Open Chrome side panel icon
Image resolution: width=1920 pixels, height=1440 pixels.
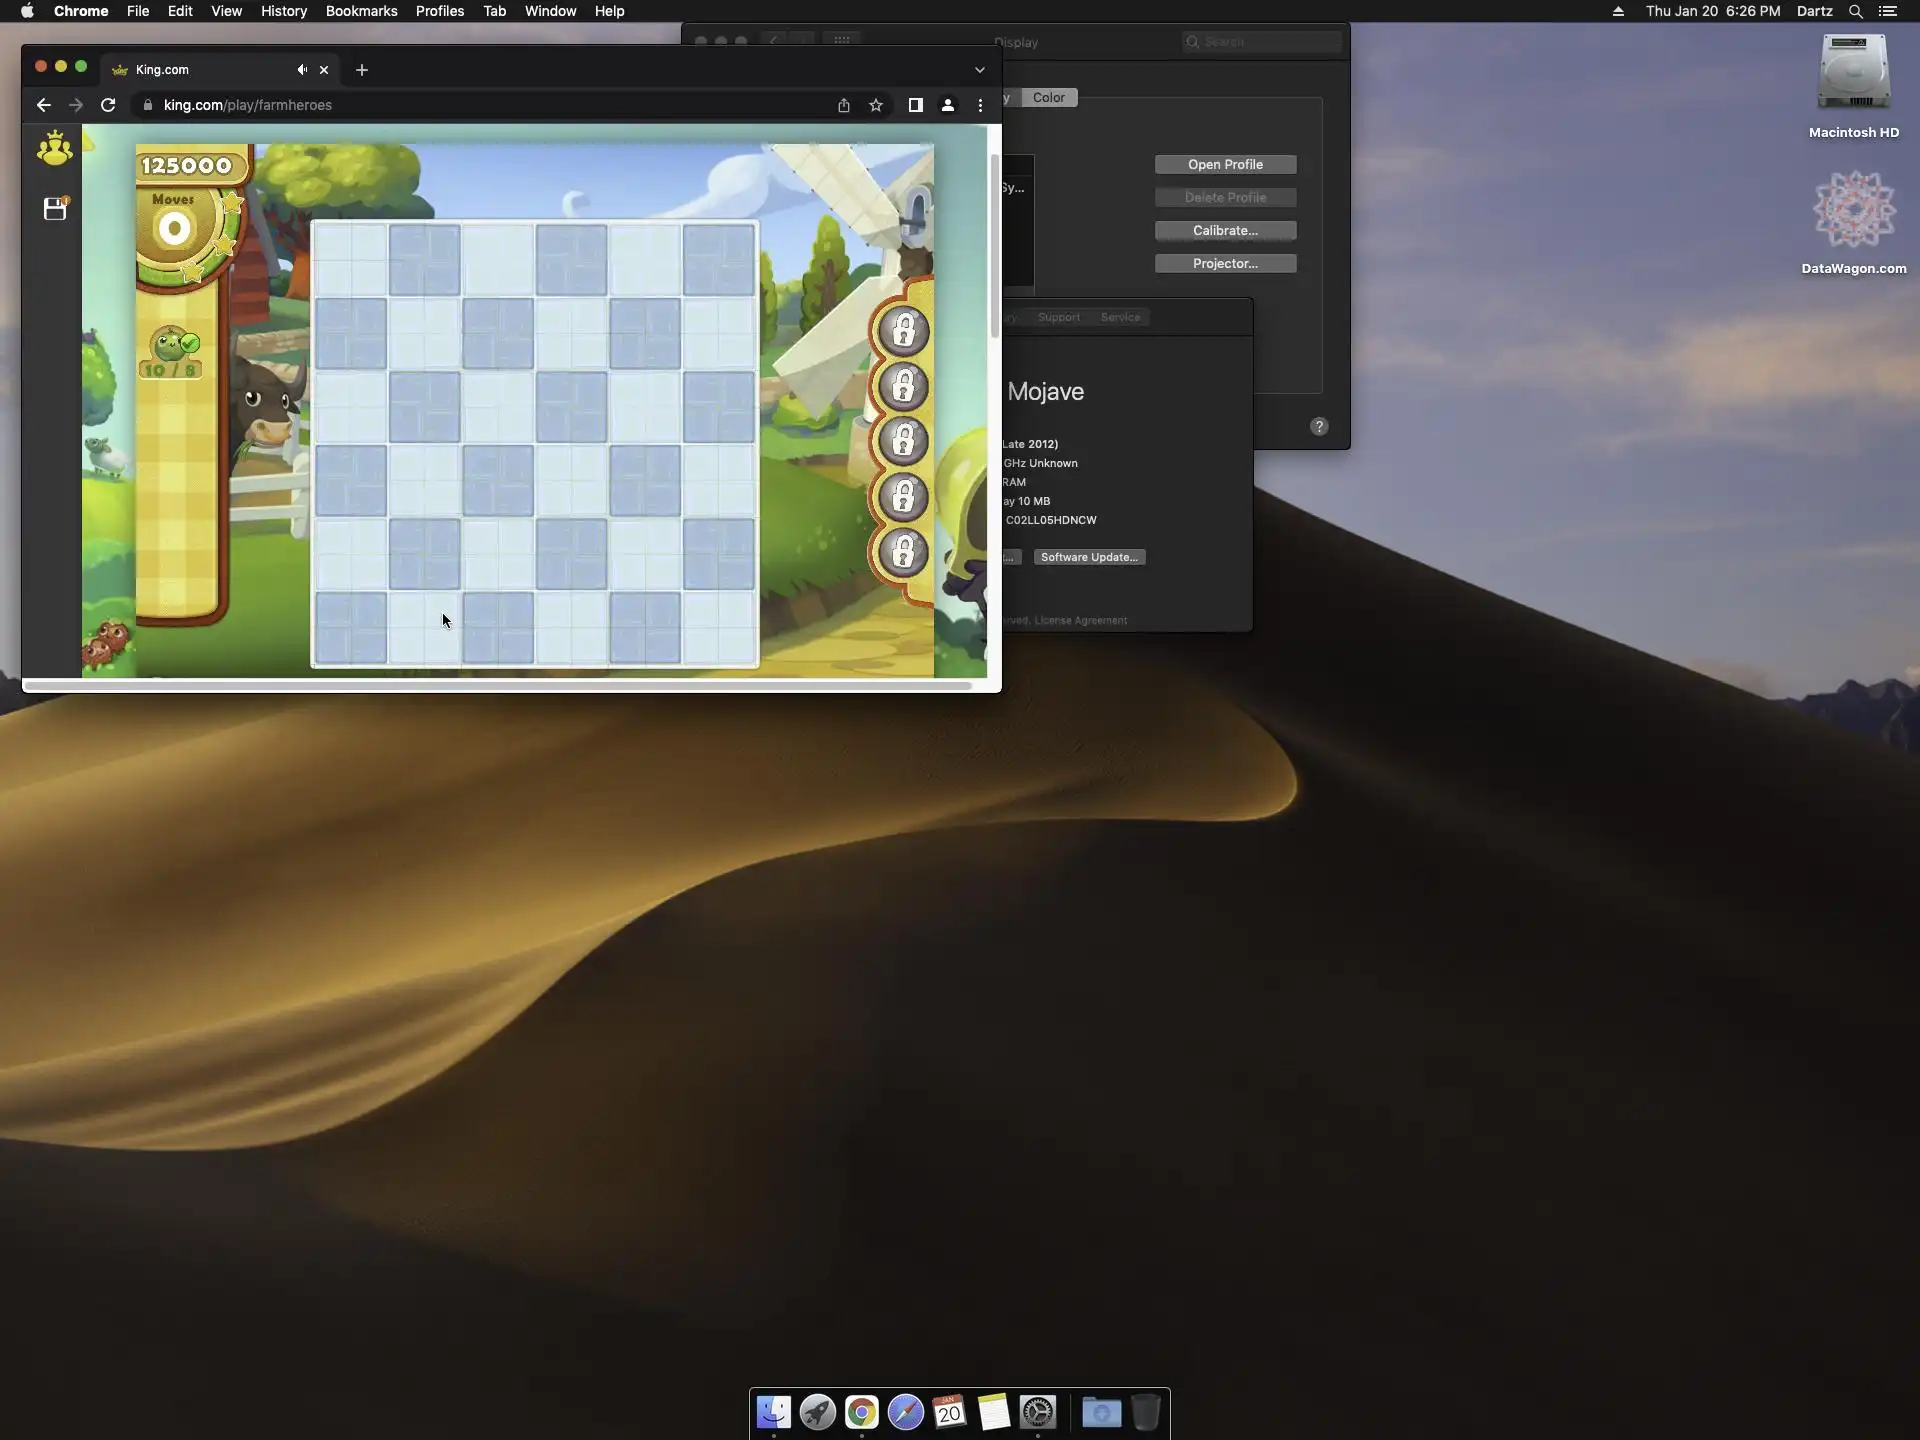[915, 105]
